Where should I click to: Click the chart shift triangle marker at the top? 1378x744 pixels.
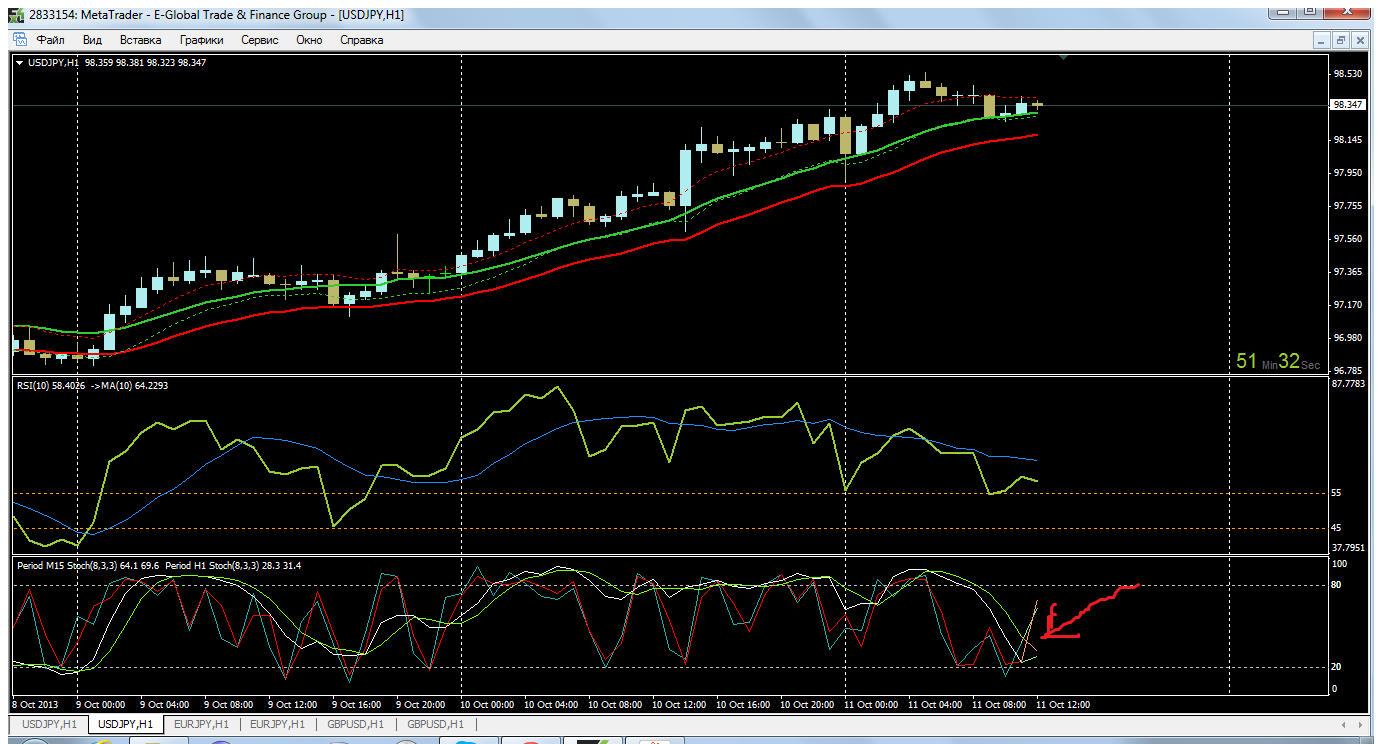[x=1063, y=59]
